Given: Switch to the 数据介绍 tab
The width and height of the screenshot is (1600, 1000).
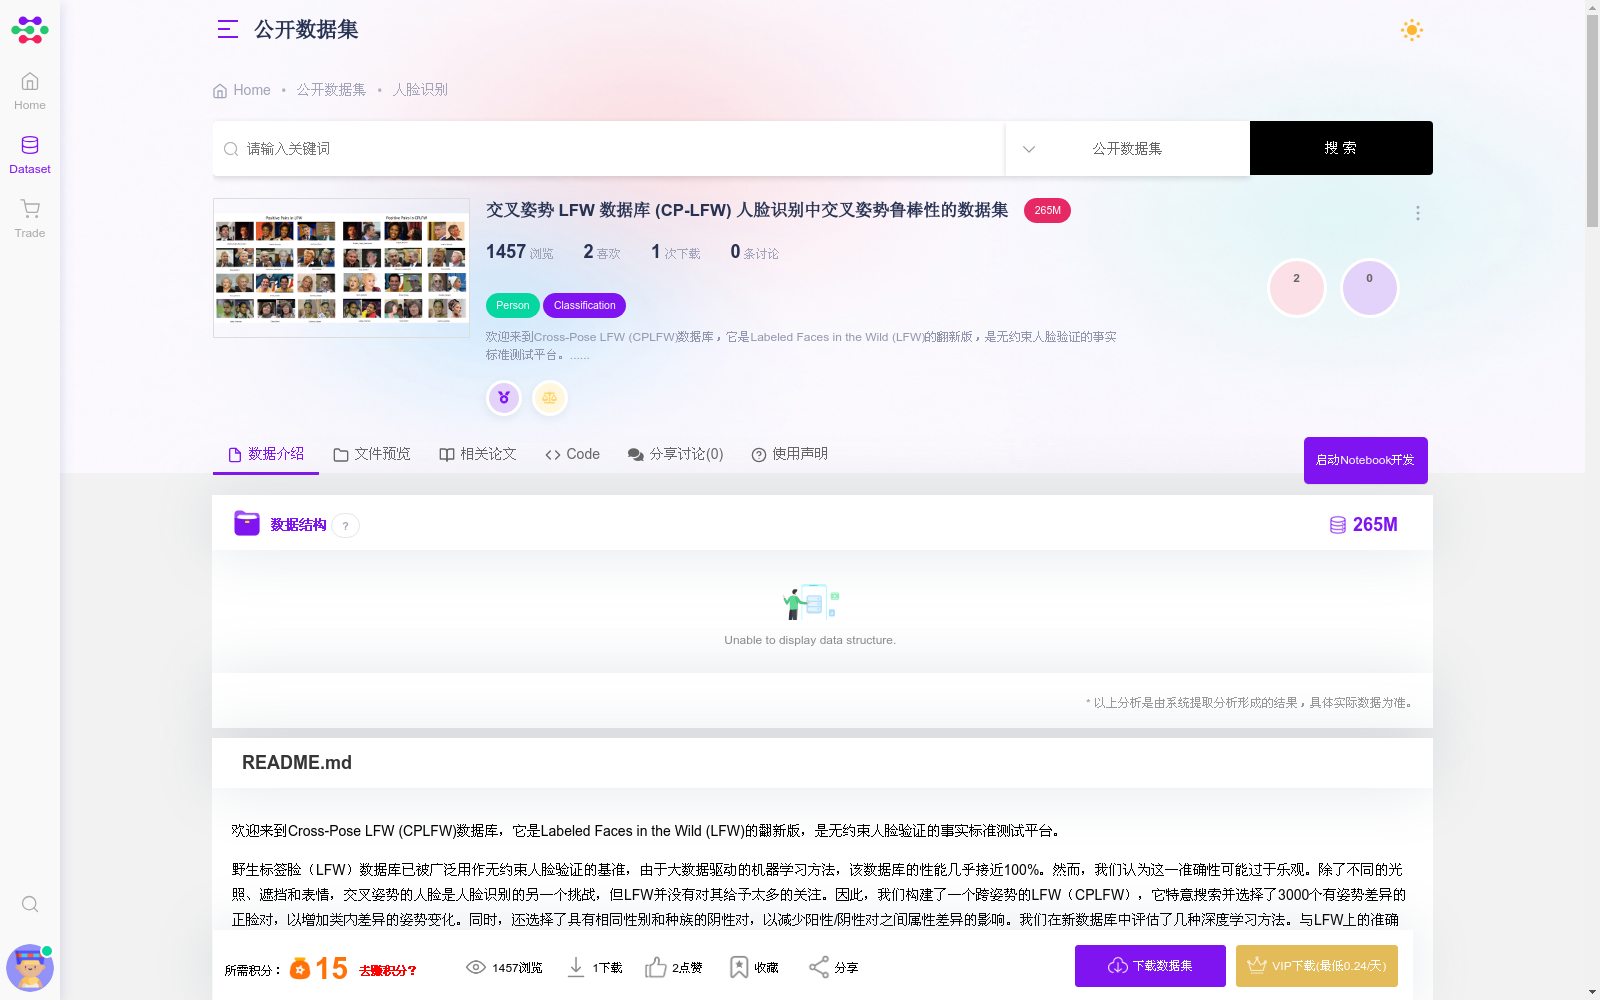Looking at the screenshot, I should click(x=266, y=454).
